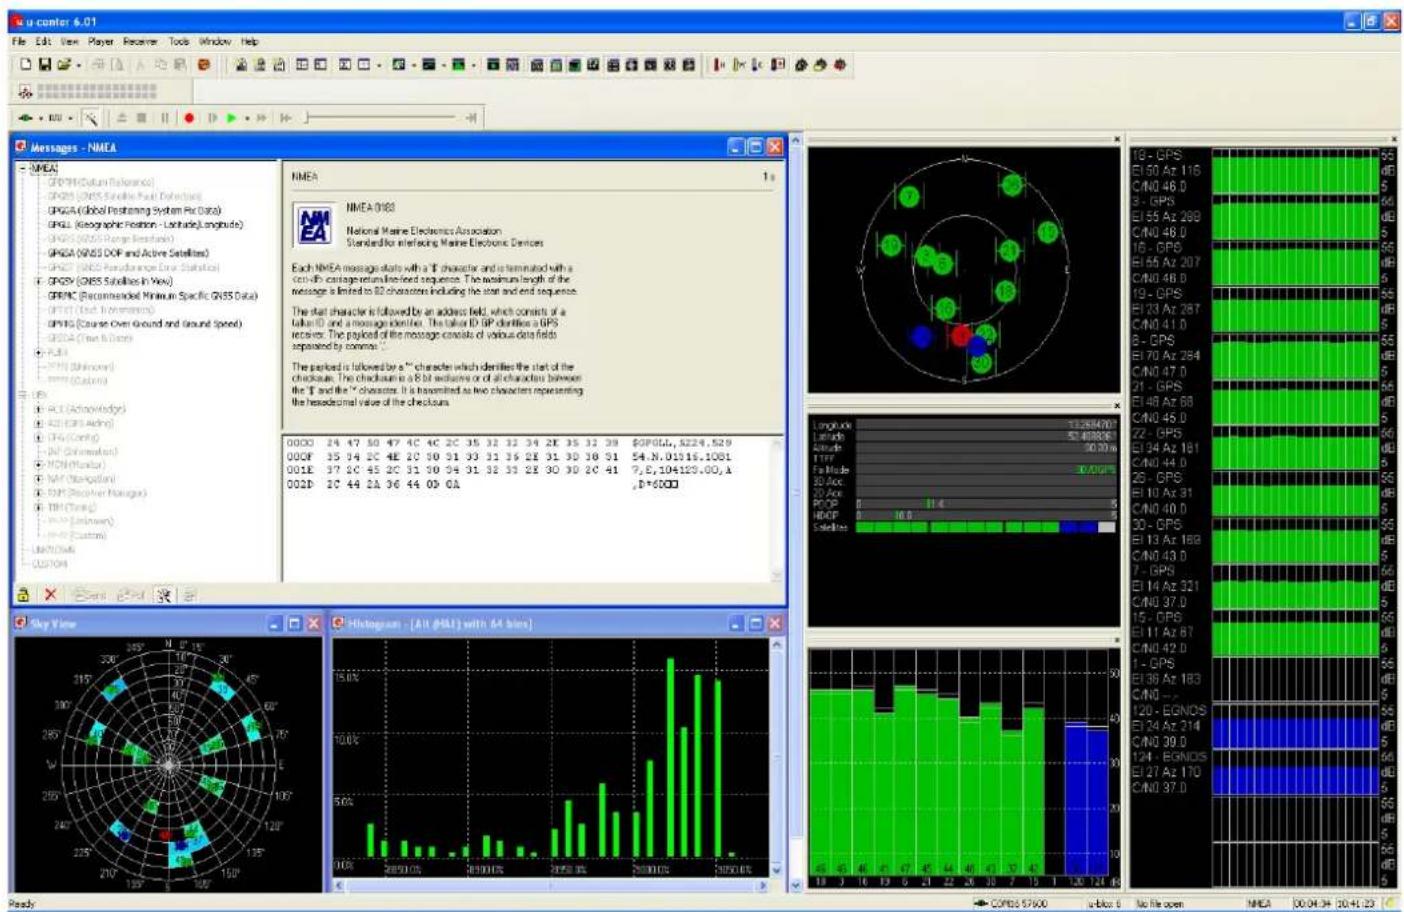The width and height of the screenshot is (1404, 912).
Task: Click the Histogram horizontal scrollbar
Action: click(x=551, y=886)
